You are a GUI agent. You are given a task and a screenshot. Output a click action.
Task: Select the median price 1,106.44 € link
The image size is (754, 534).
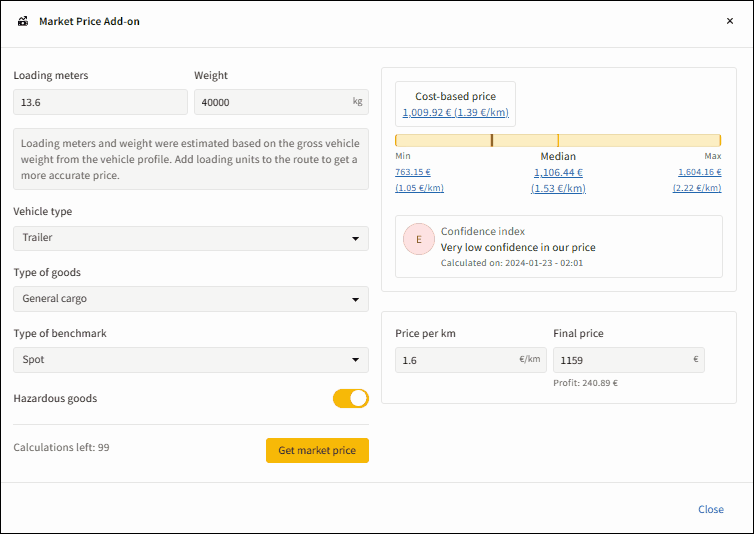(x=558, y=172)
